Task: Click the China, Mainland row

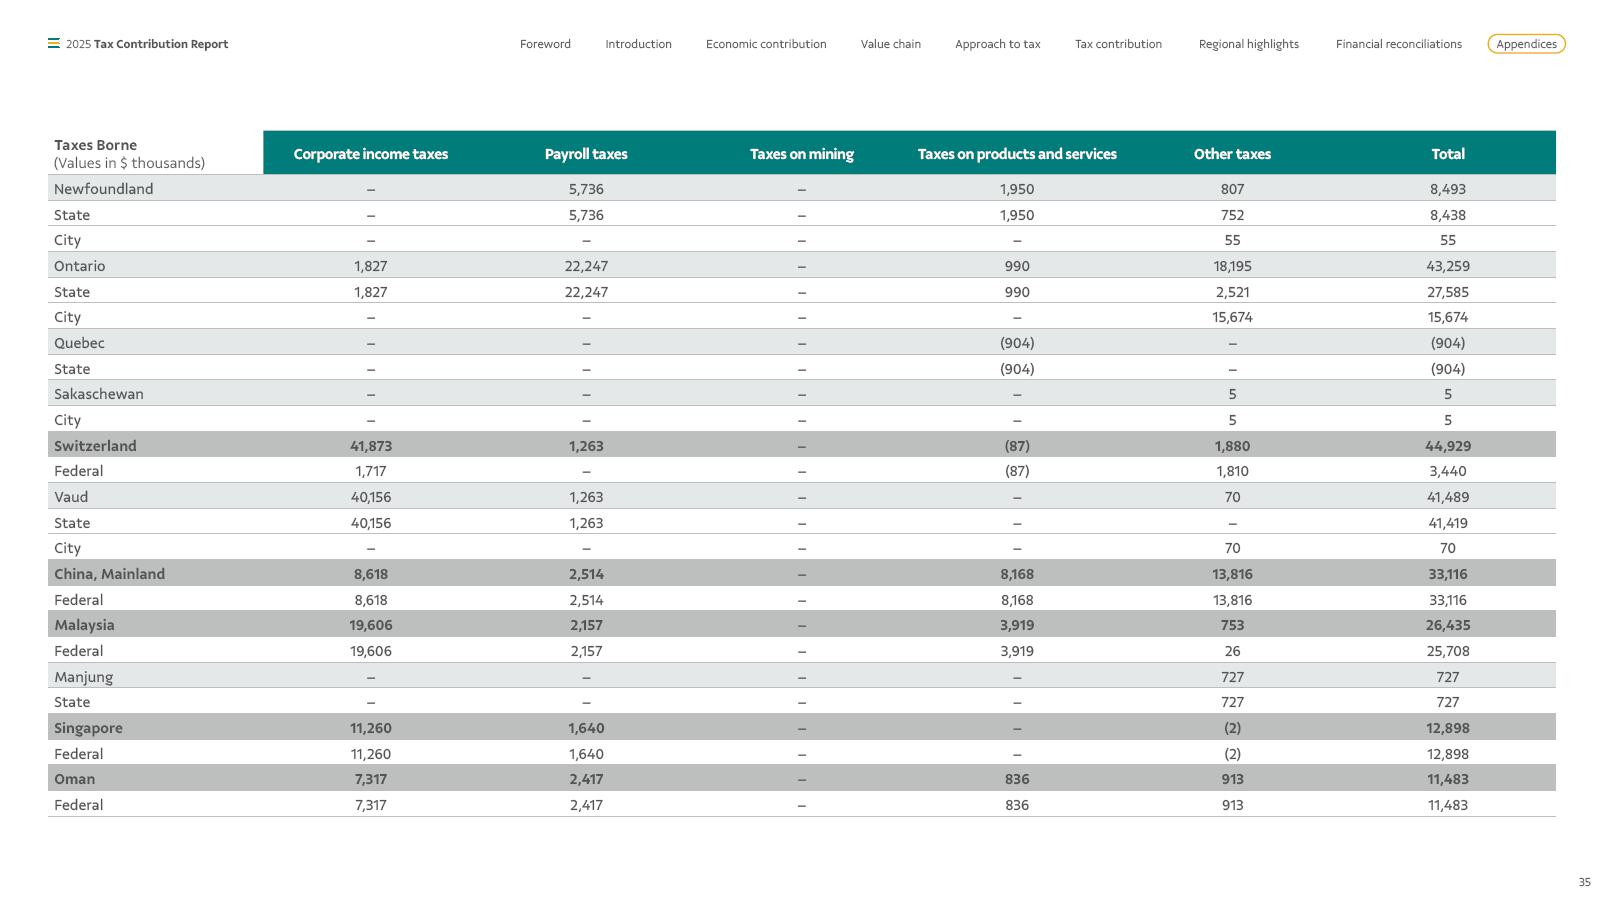Action: pos(801,574)
